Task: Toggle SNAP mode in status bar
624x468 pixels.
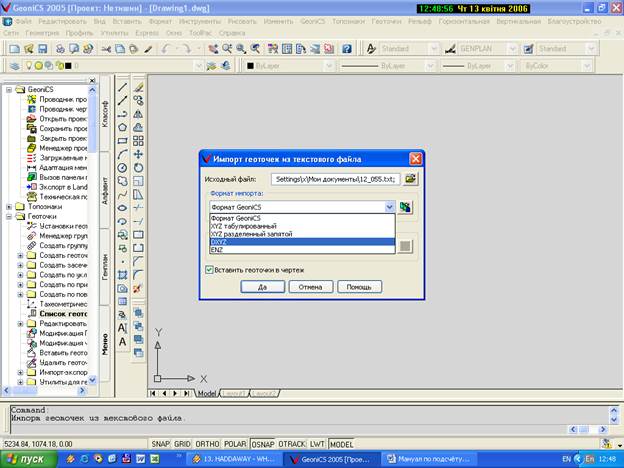Action: tap(160, 444)
